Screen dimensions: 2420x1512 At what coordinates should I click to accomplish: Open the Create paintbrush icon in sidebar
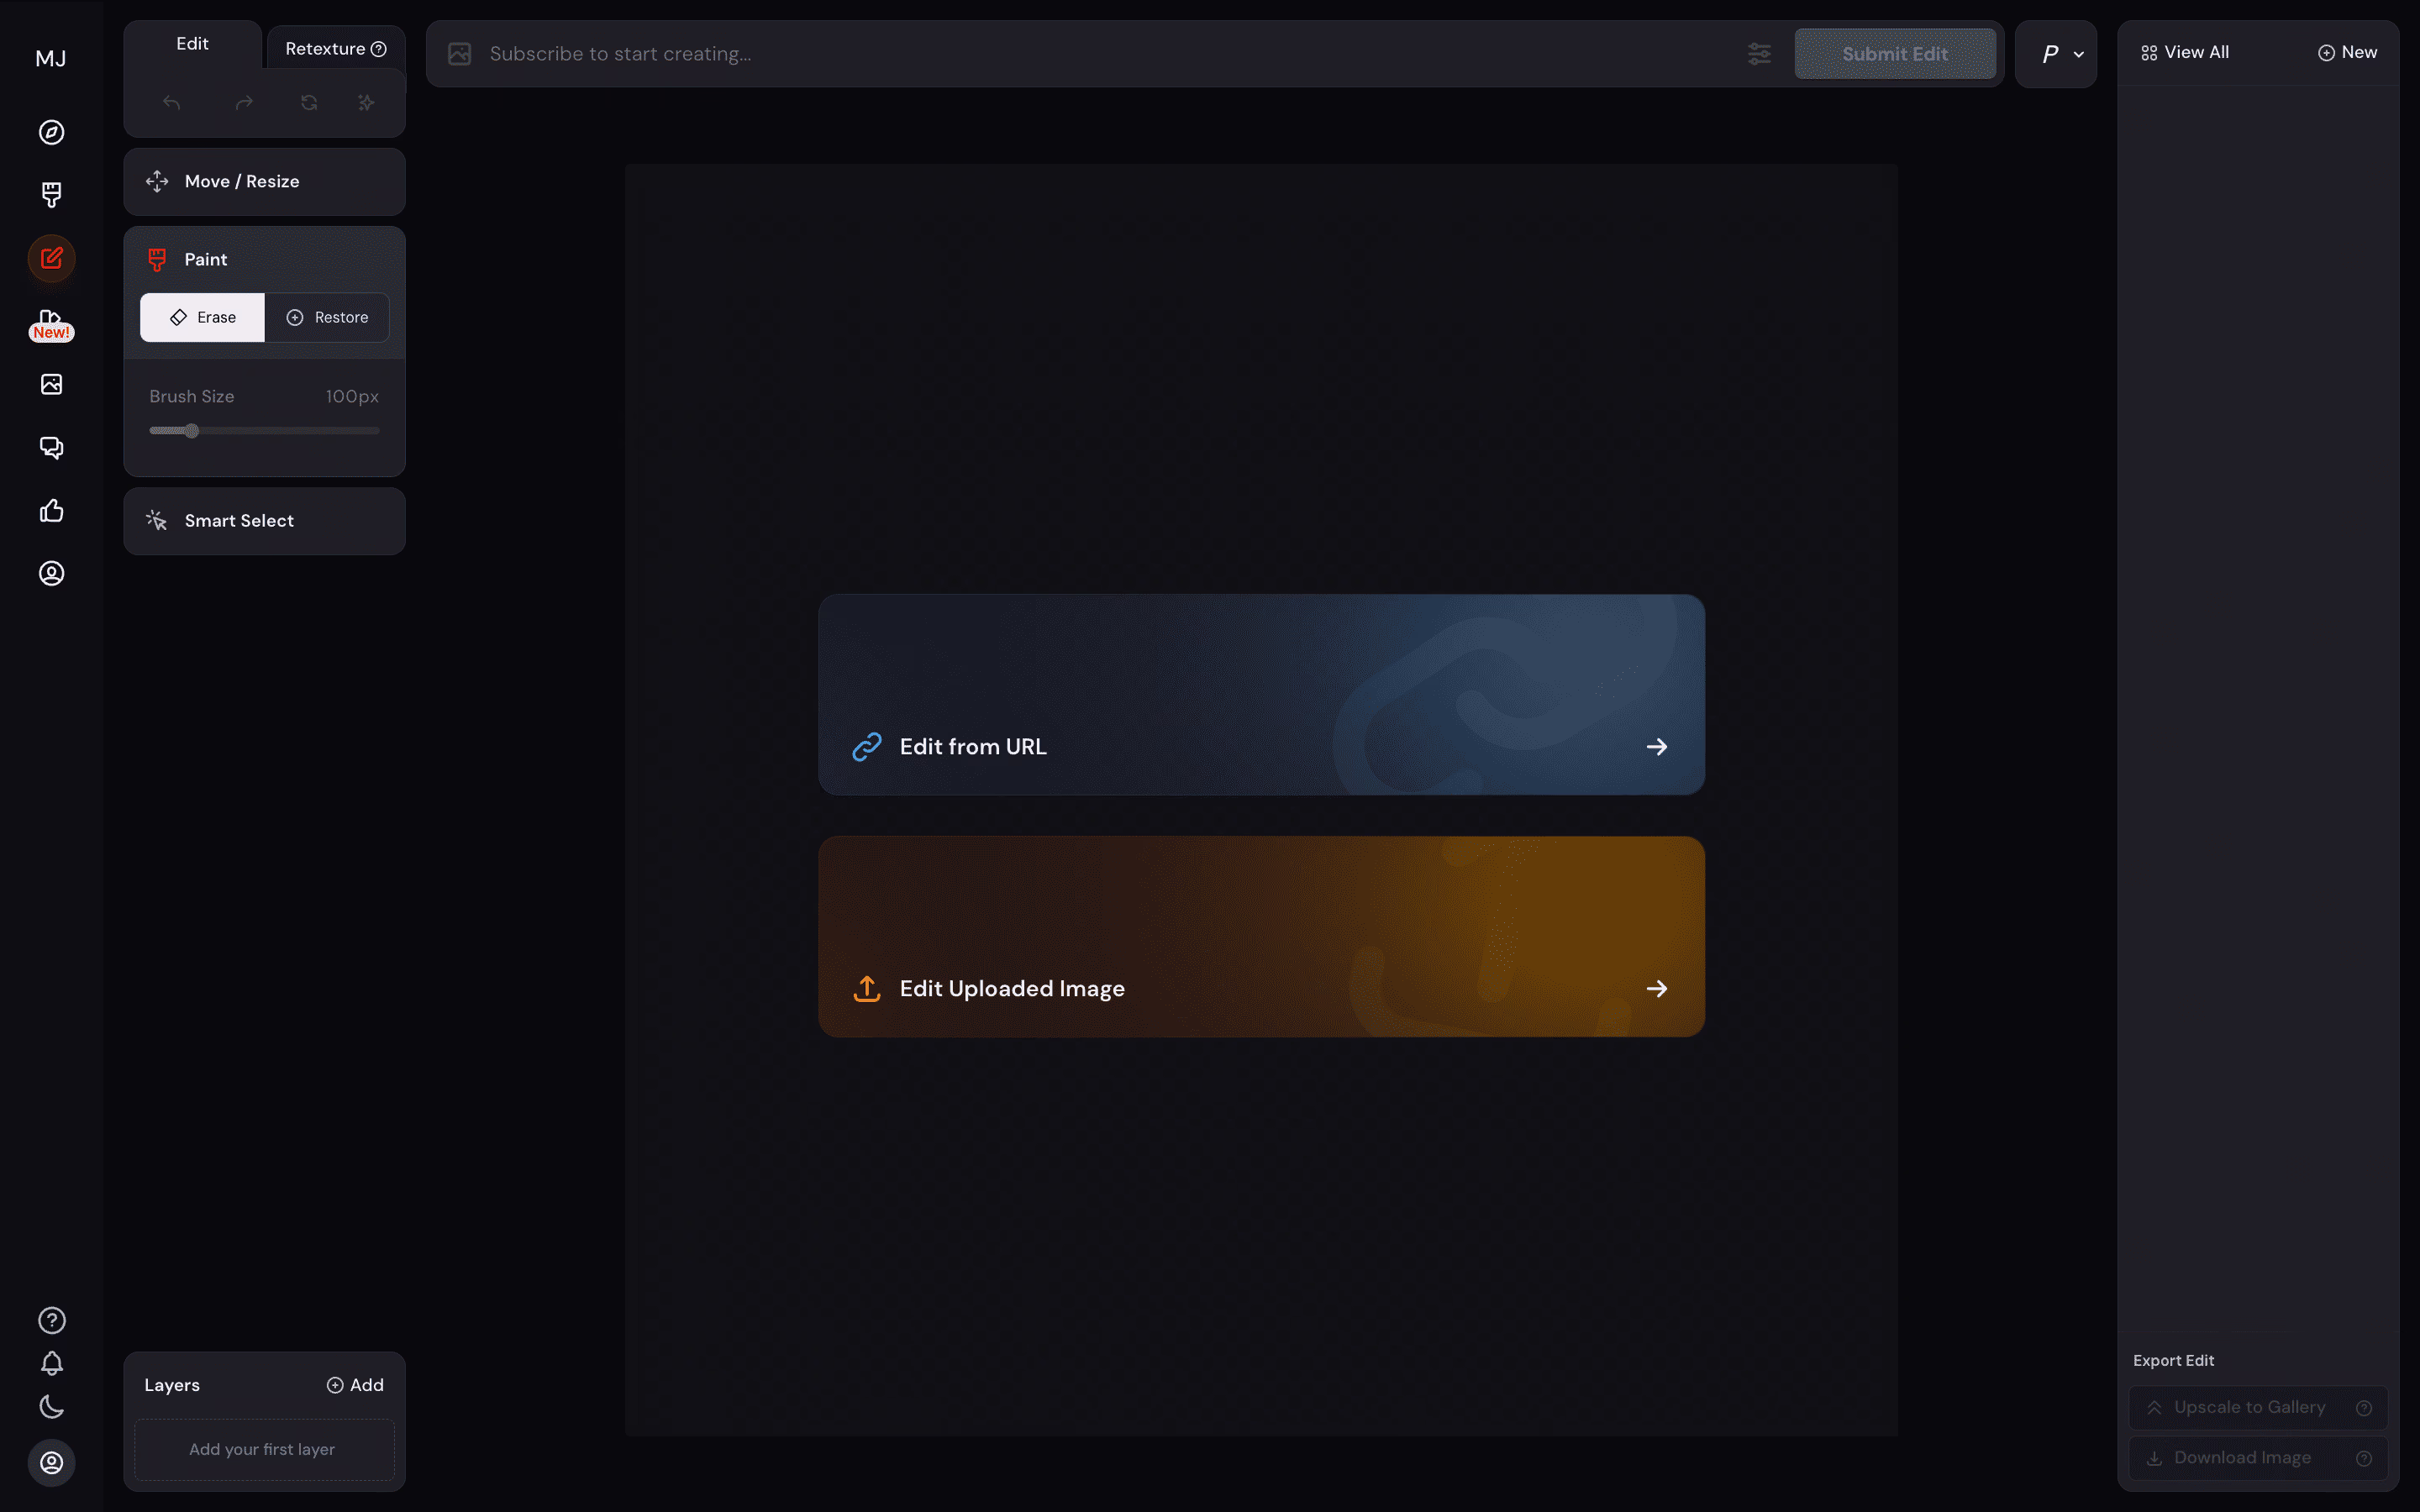(51, 194)
